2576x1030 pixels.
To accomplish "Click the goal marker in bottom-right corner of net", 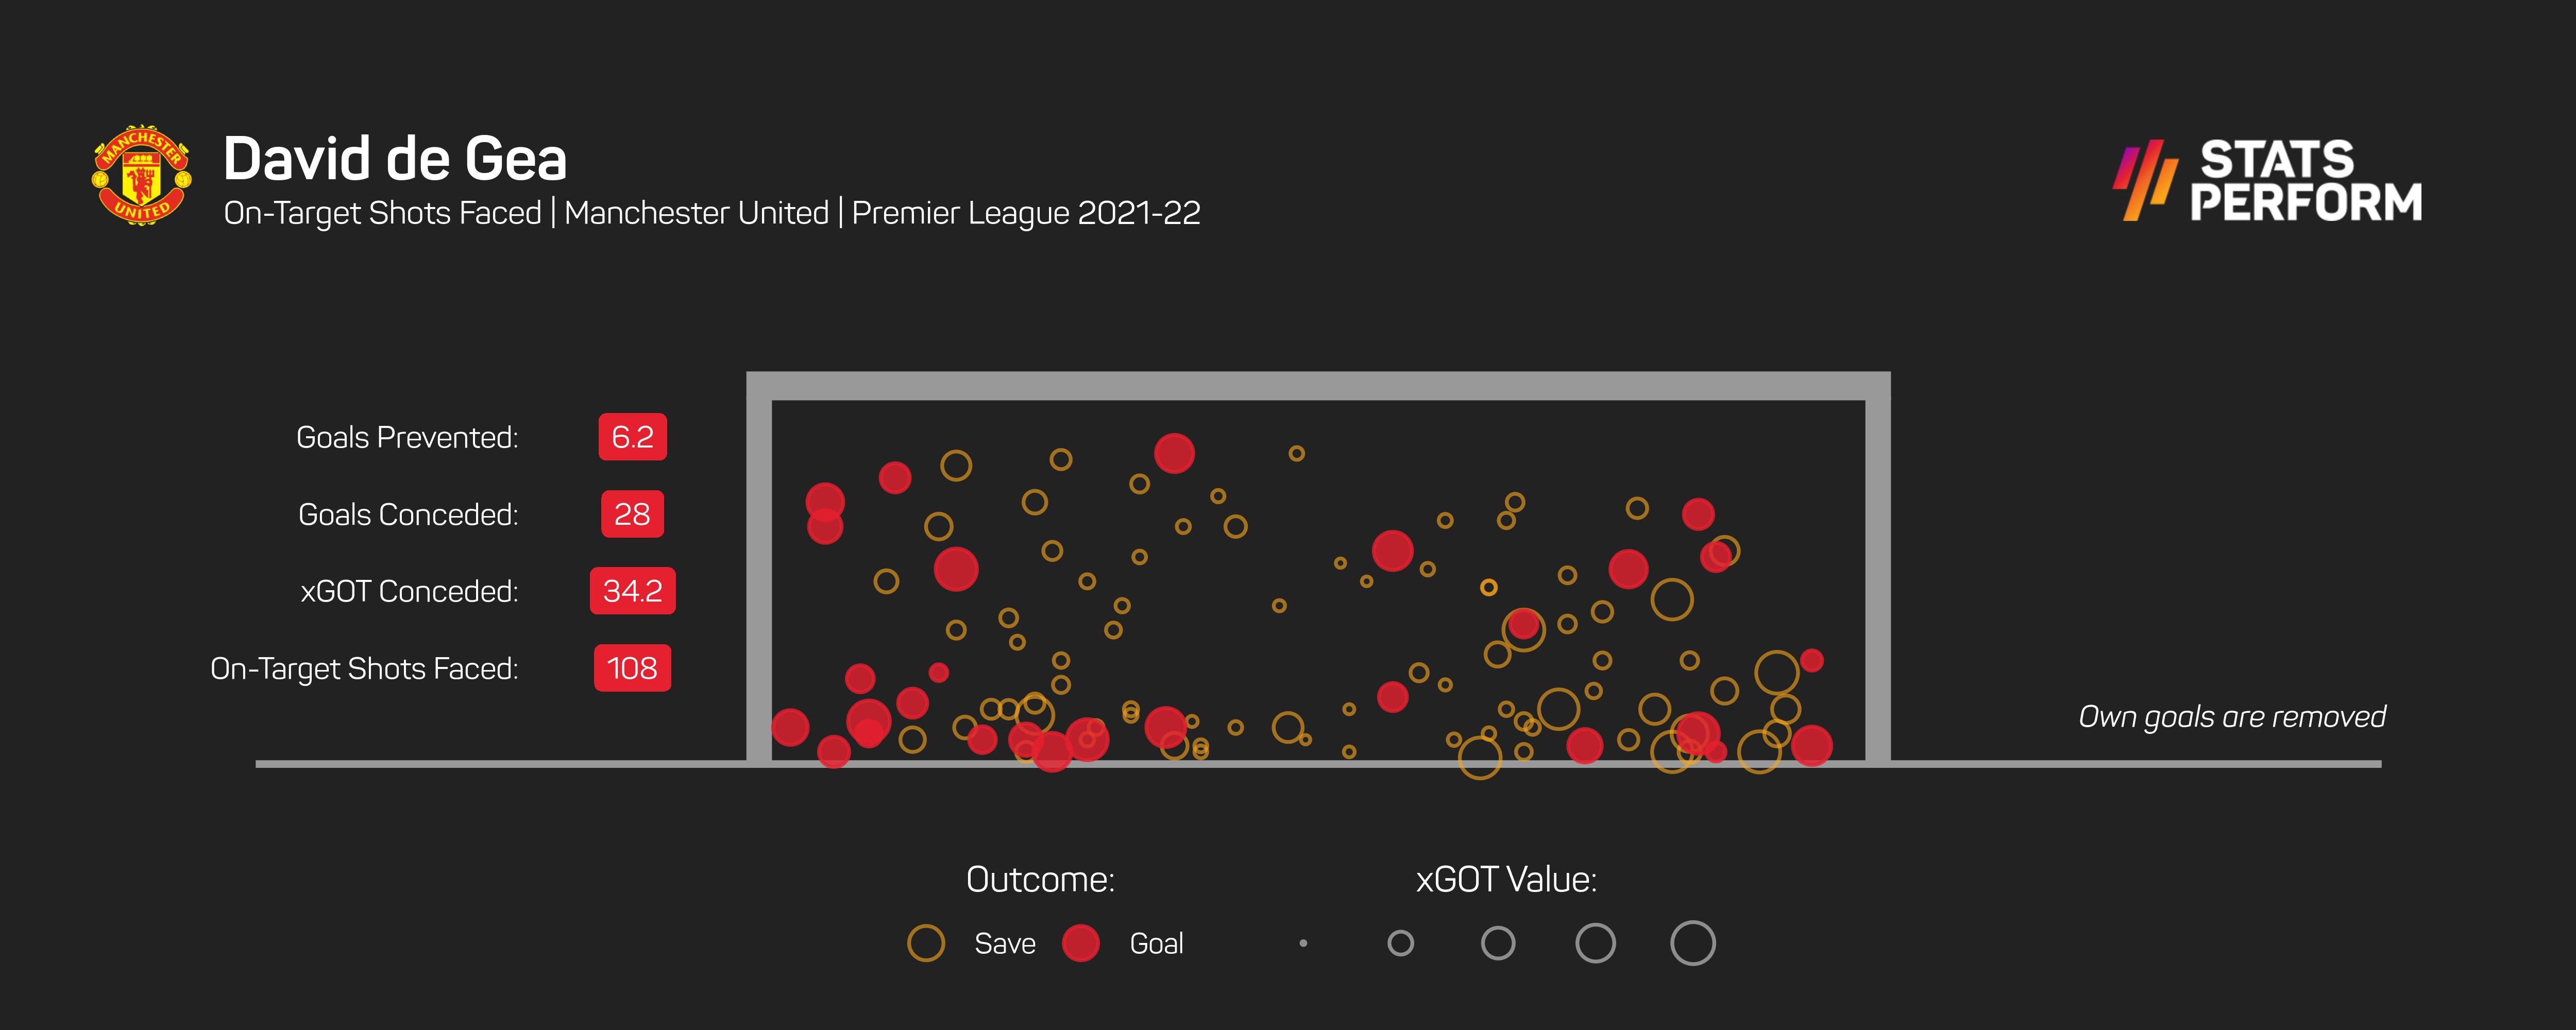I will (x=1811, y=745).
